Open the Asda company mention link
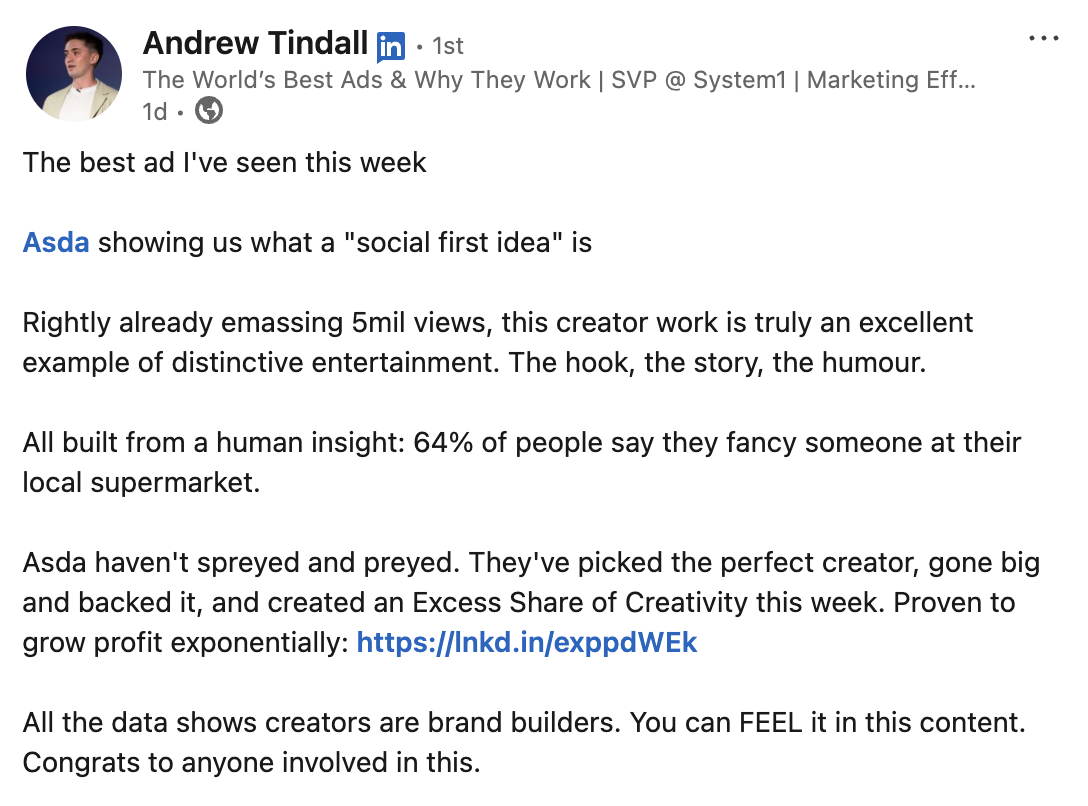This screenshot has height=806, width=1088. pyautogui.click(x=56, y=243)
